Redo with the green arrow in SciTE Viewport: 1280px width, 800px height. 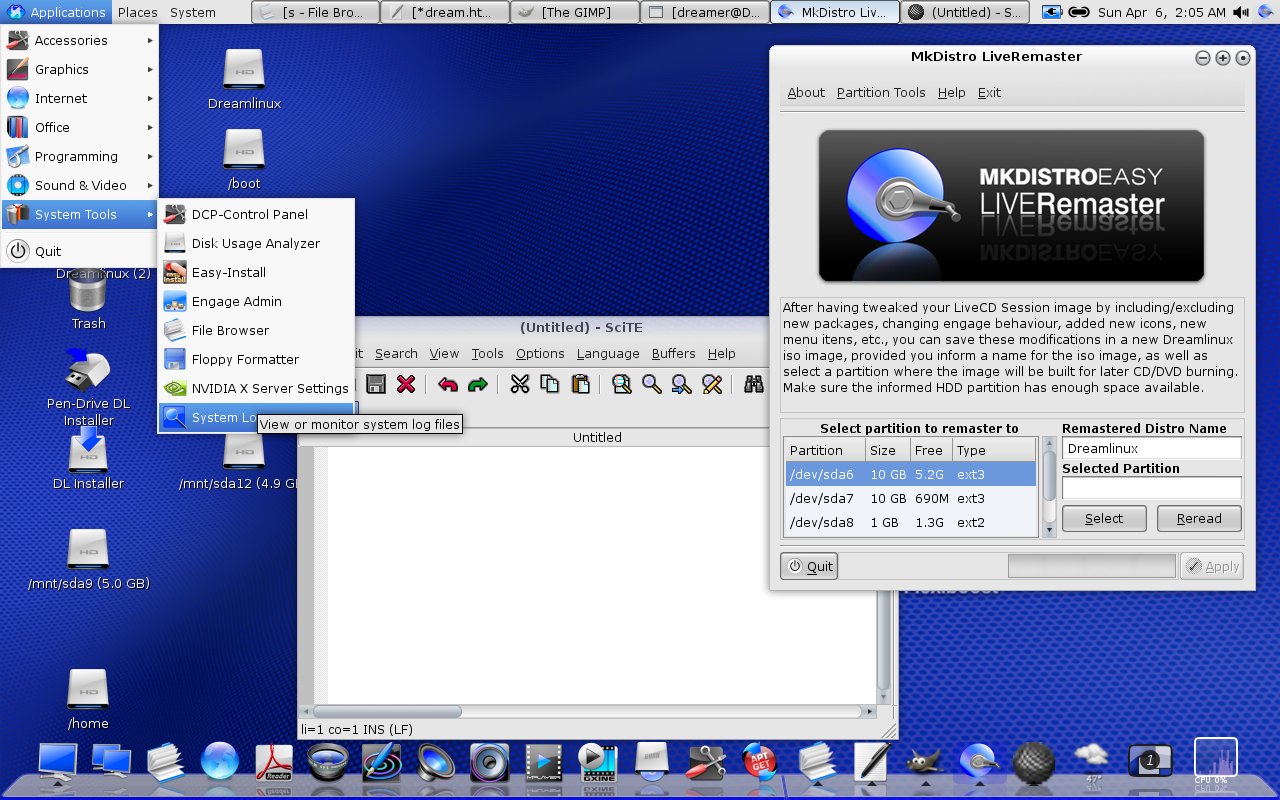[x=478, y=384]
